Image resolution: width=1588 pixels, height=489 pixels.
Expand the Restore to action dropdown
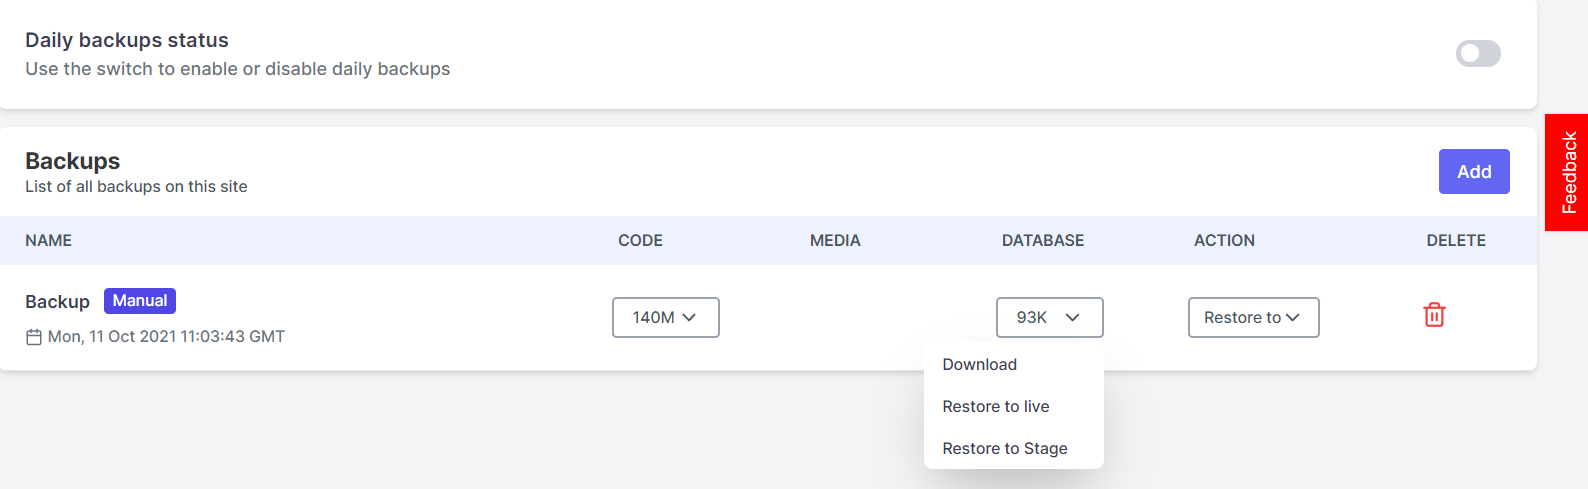(x=1254, y=317)
